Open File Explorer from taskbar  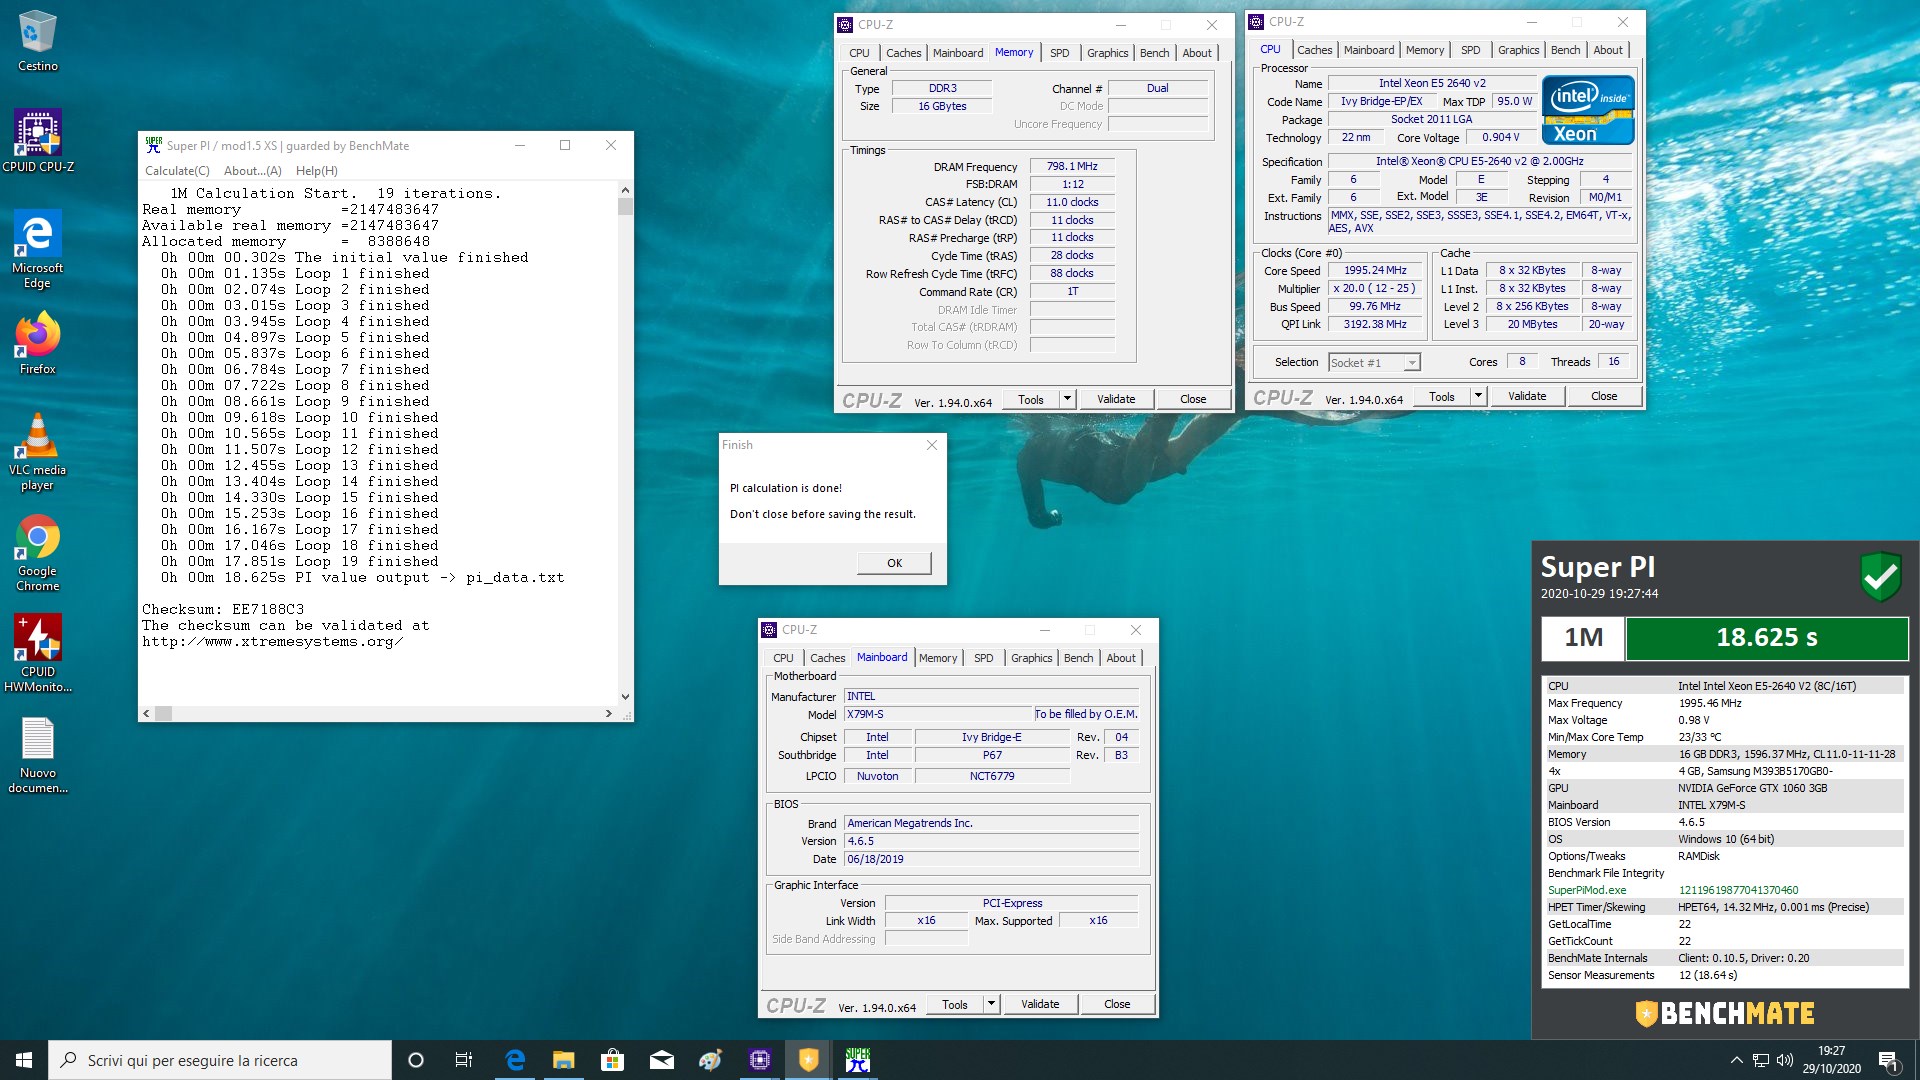click(564, 1060)
